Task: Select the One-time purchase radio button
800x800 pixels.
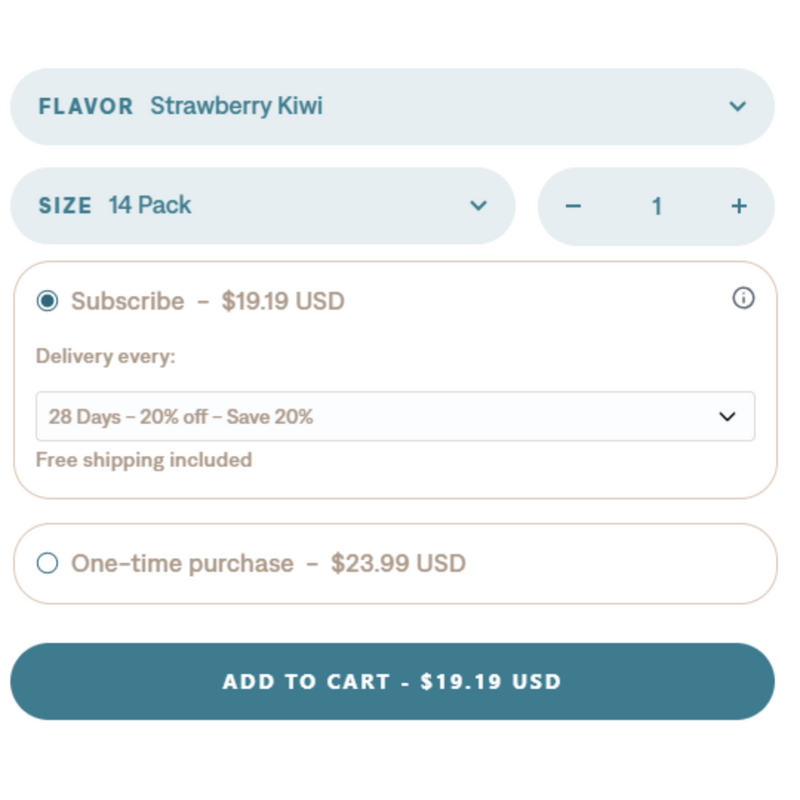Action: 47,563
